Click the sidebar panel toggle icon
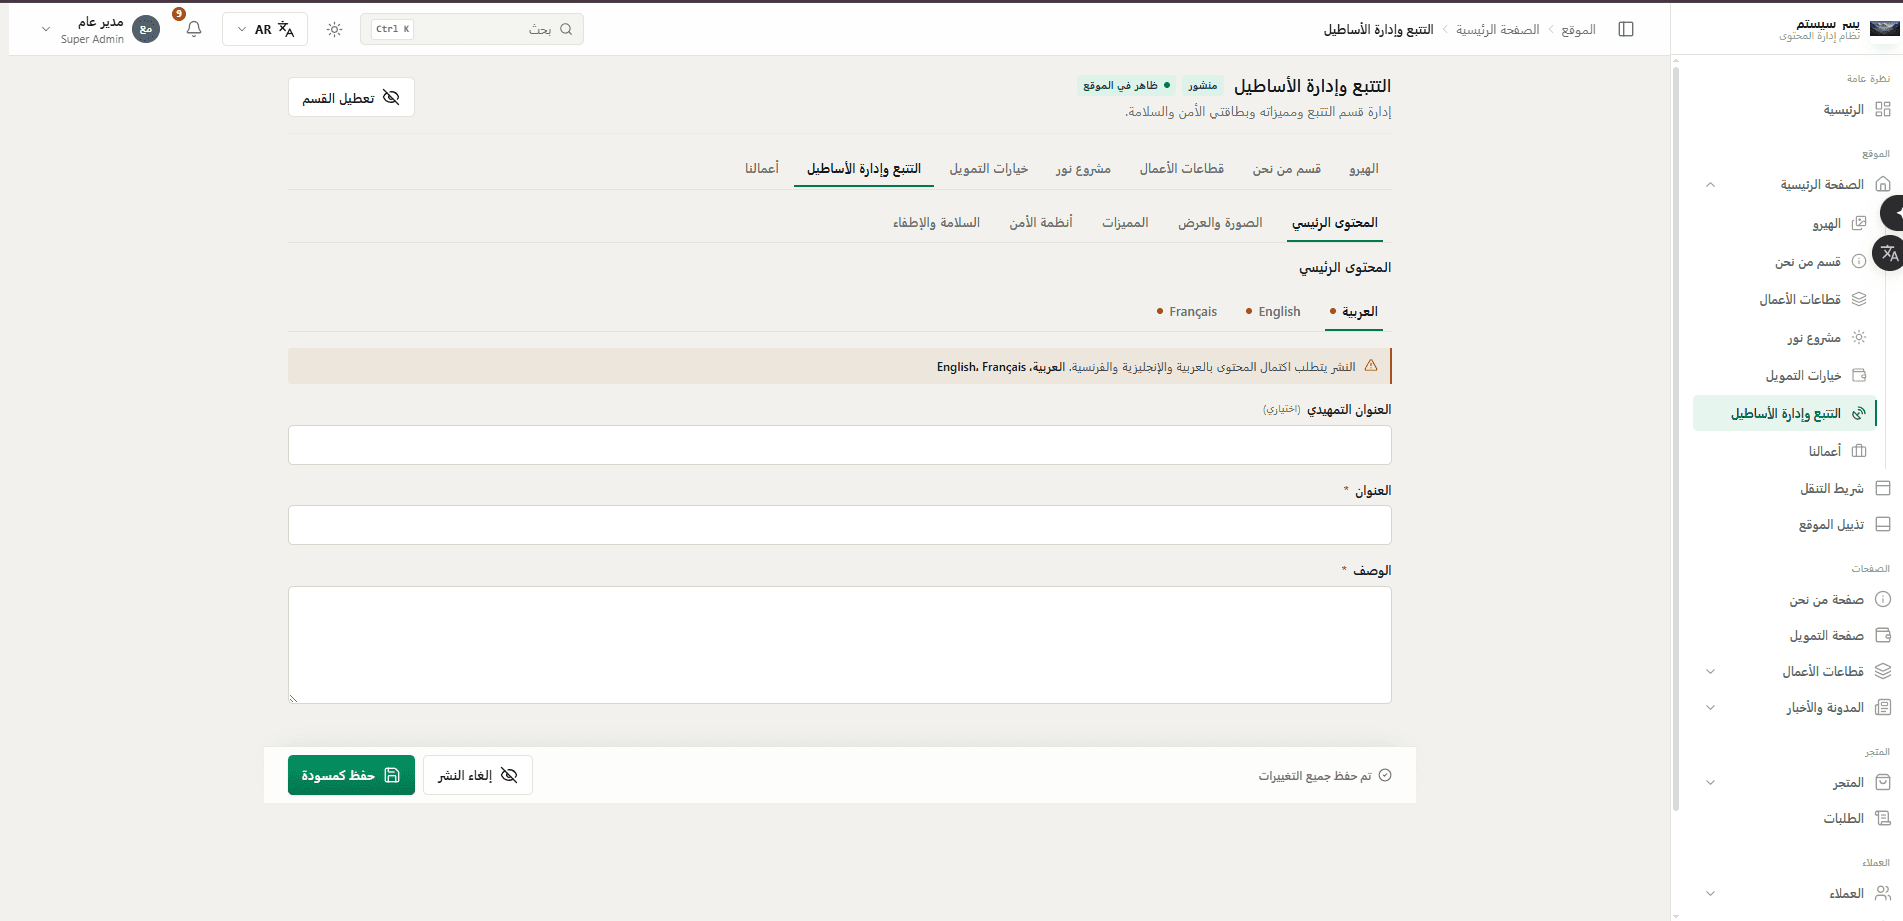1903x921 pixels. pos(1626,29)
